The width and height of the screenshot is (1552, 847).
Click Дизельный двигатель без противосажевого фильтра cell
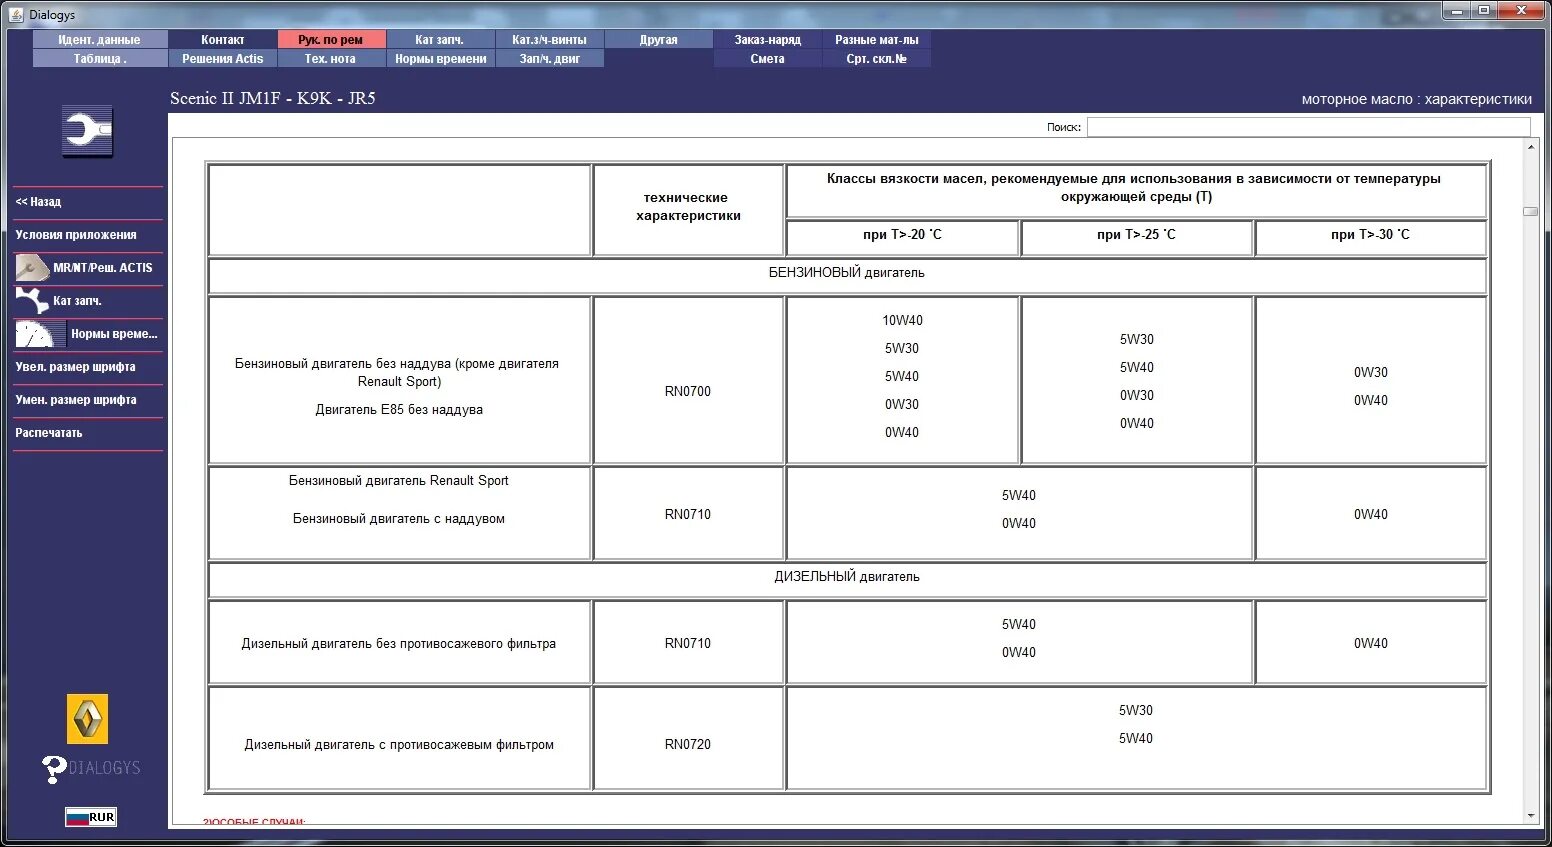coord(399,642)
